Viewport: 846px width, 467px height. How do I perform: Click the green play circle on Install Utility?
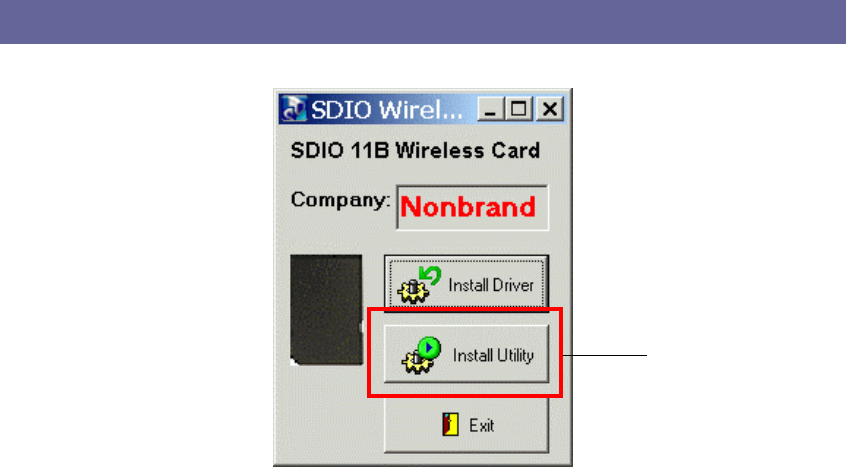(x=429, y=348)
